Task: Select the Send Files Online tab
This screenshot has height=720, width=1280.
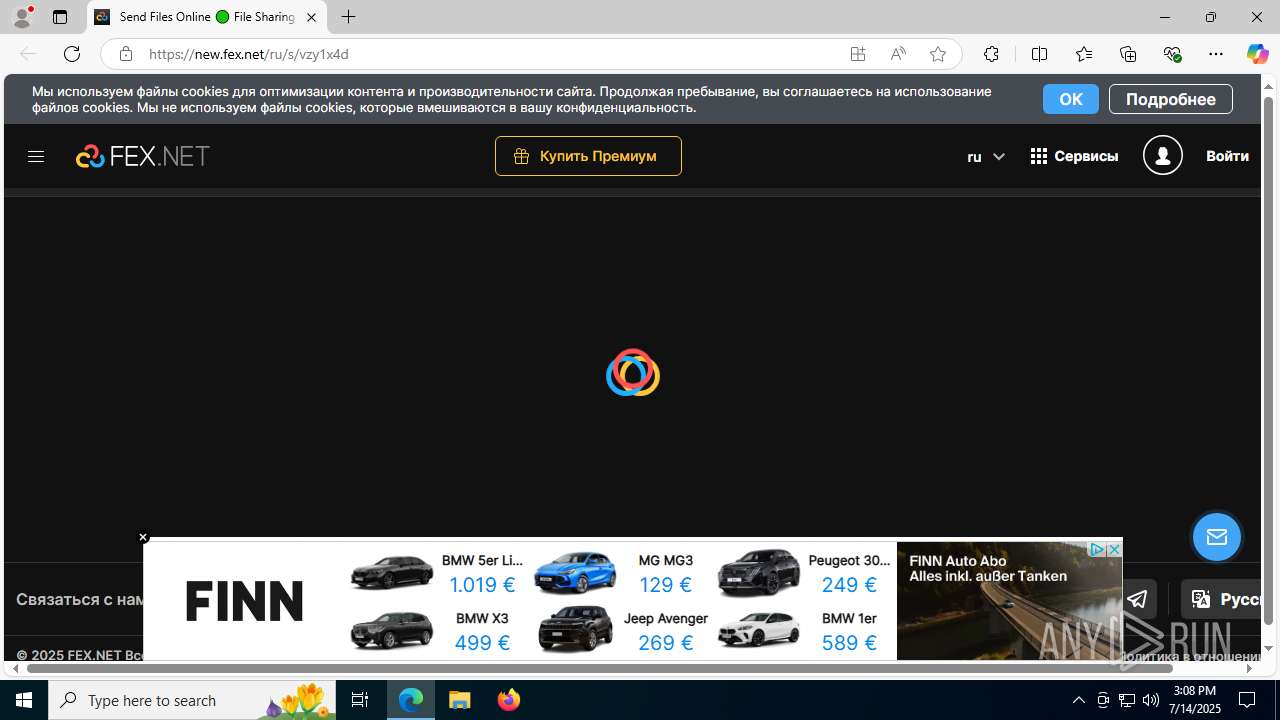Action: (x=207, y=17)
